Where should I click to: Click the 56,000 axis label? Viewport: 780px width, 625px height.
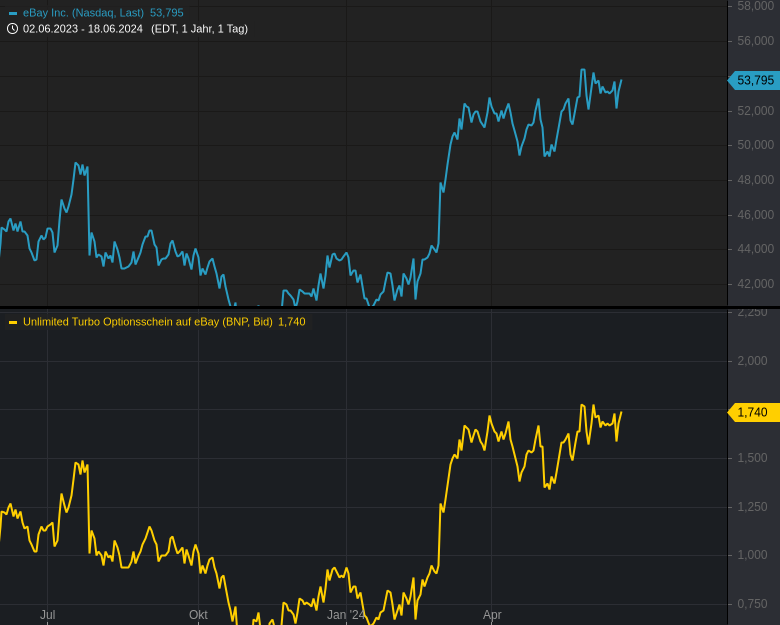[x=756, y=41]
